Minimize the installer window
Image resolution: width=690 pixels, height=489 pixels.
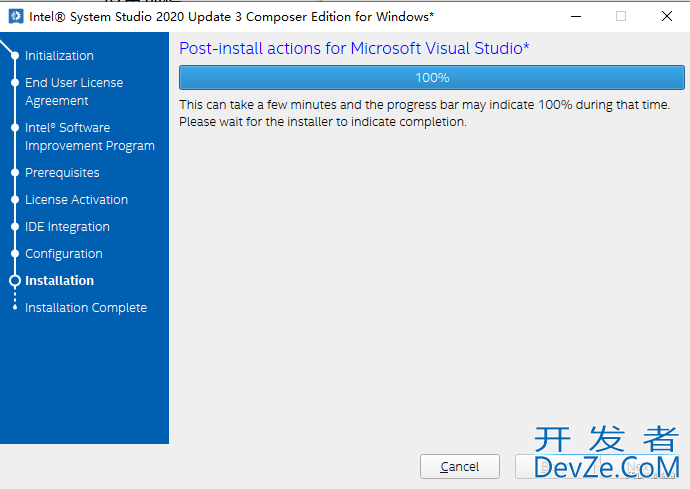point(576,17)
